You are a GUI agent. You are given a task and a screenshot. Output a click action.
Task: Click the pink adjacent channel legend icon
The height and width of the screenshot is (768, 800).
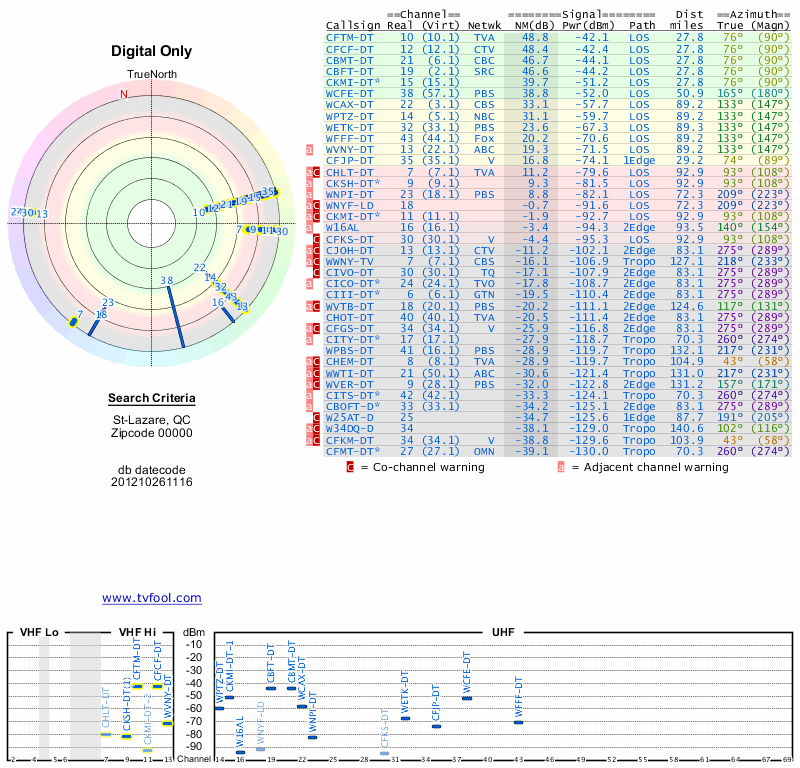pyautogui.click(x=562, y=466)
